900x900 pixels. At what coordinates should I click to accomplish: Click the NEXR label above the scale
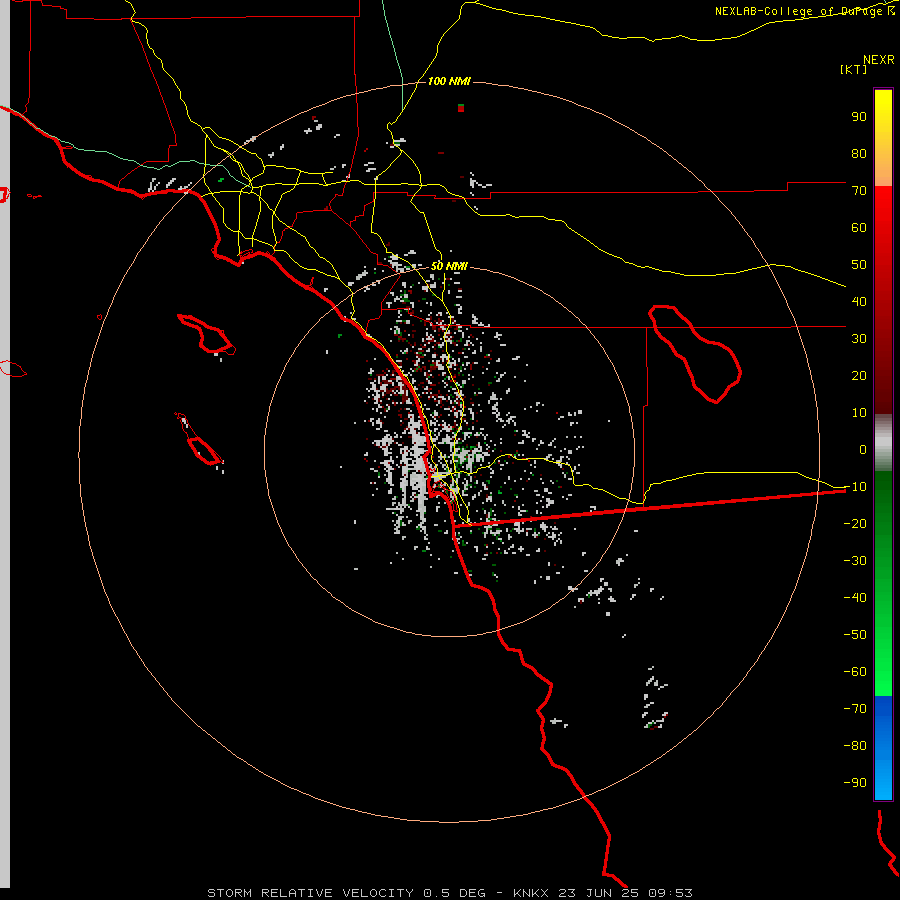click(x=878, y=60)
